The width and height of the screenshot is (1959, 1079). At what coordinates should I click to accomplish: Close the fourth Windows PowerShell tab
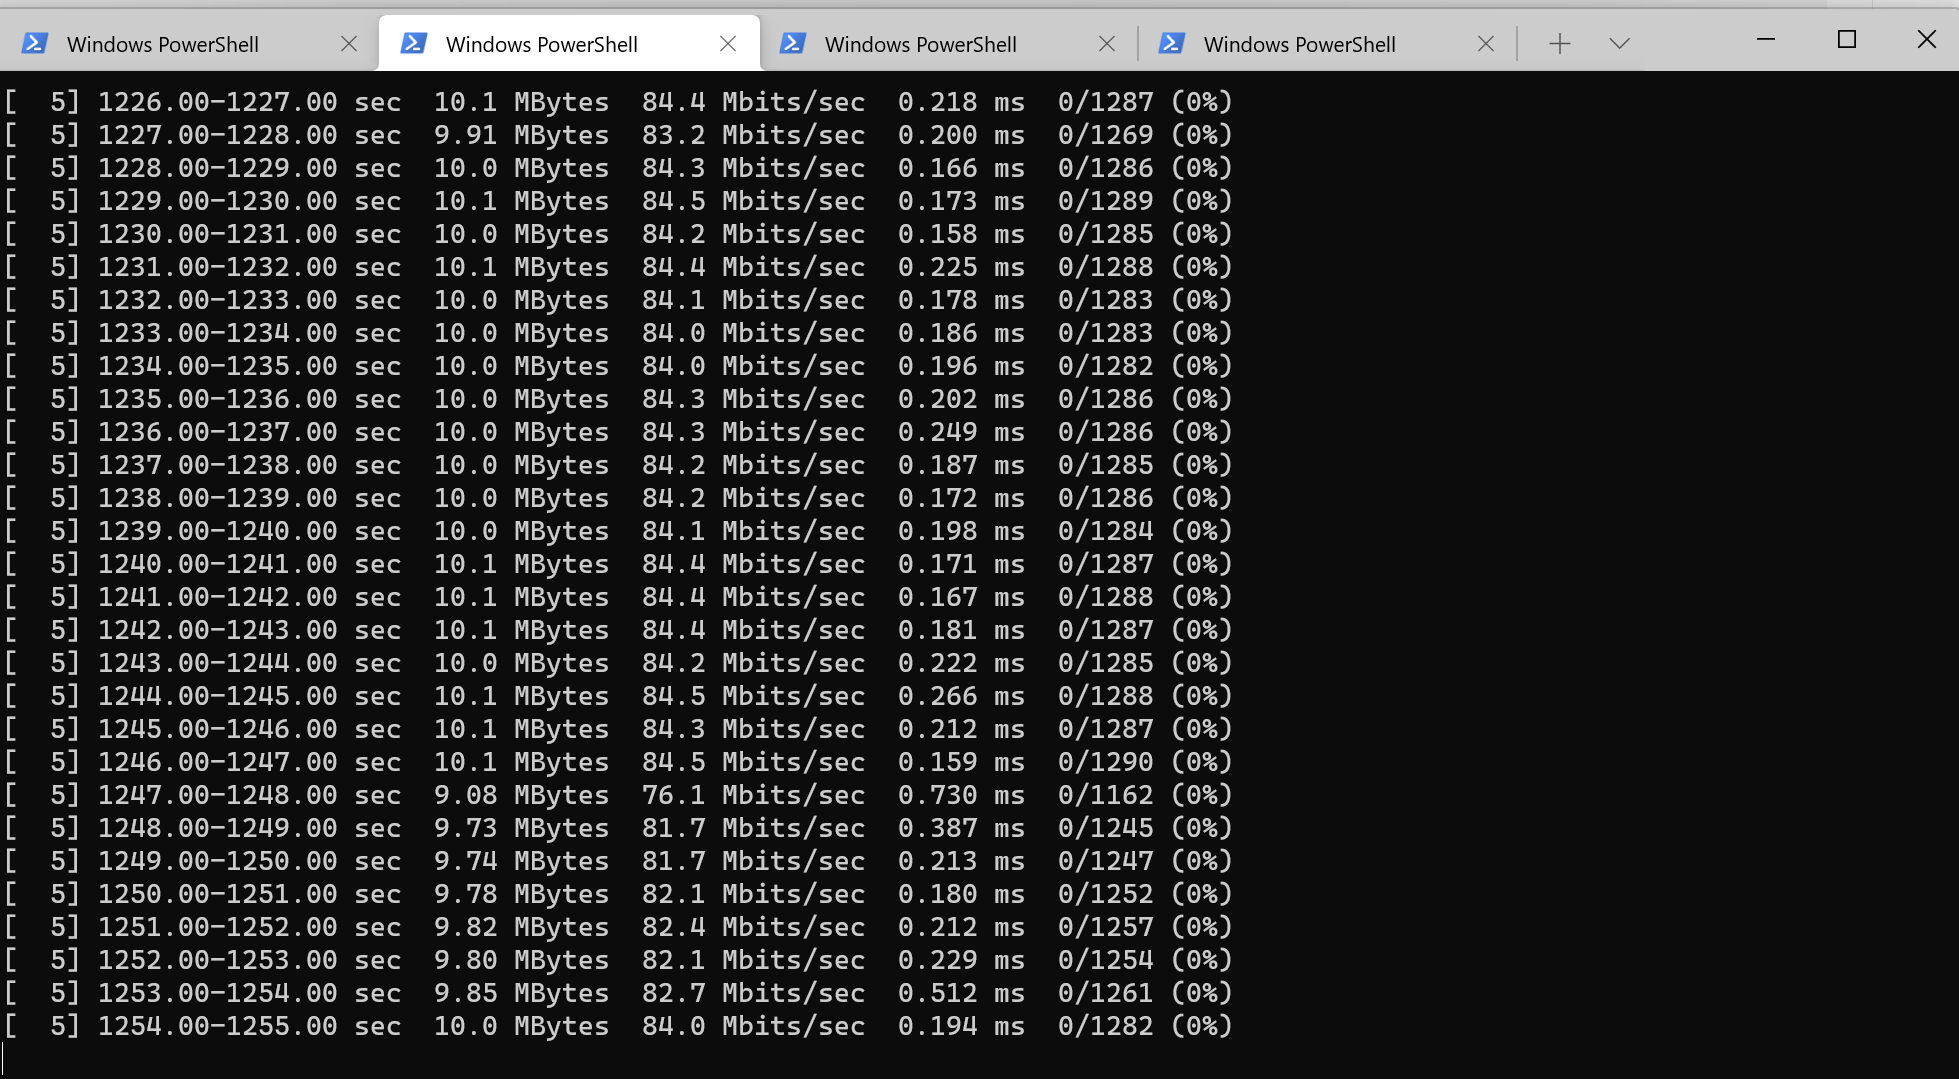coord(1485,43)
